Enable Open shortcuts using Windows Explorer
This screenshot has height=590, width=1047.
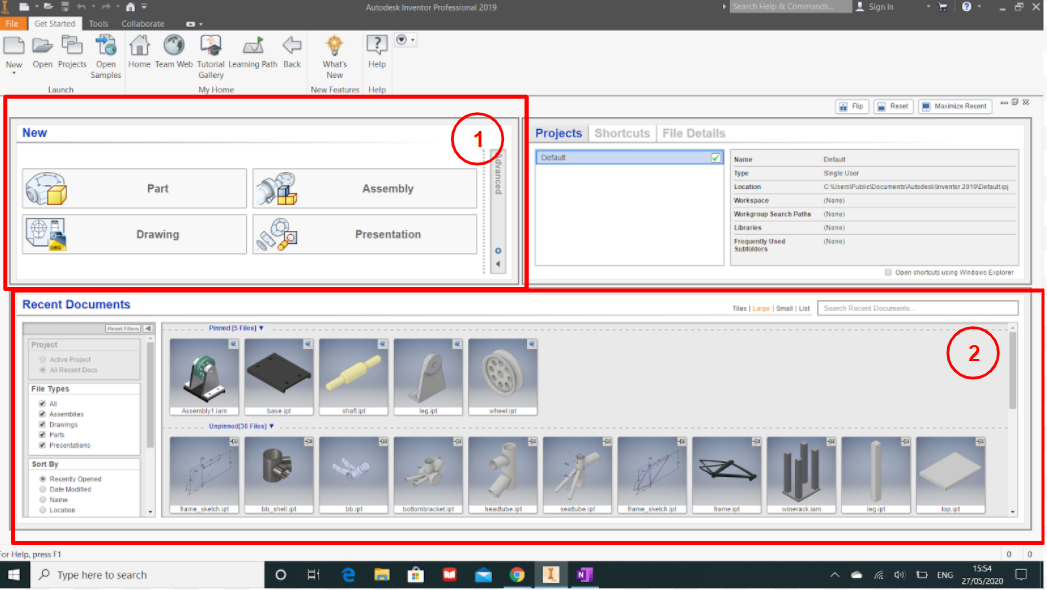888,272
